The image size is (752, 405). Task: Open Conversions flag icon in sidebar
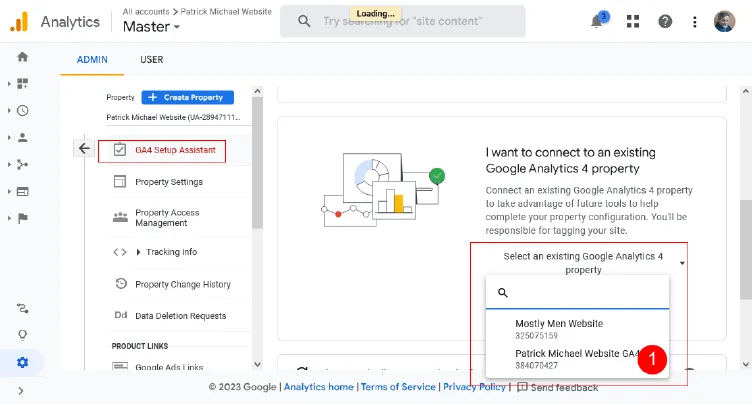(x=23, y=218)
